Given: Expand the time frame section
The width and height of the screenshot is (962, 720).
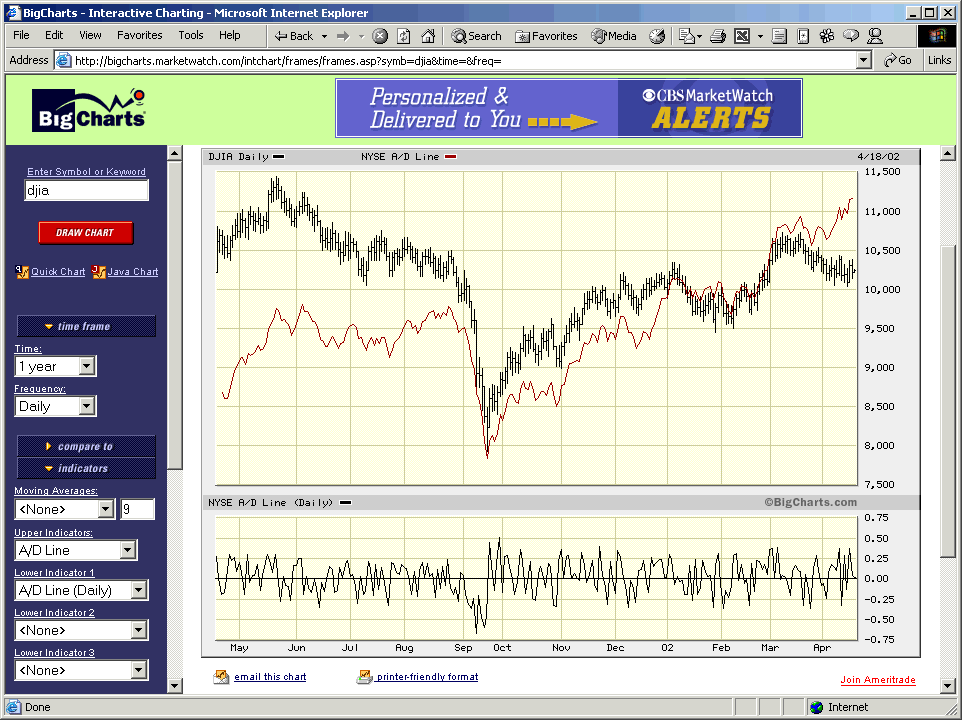Looking at the screenshot, I should pyautogui.click(x=85, y=326).
